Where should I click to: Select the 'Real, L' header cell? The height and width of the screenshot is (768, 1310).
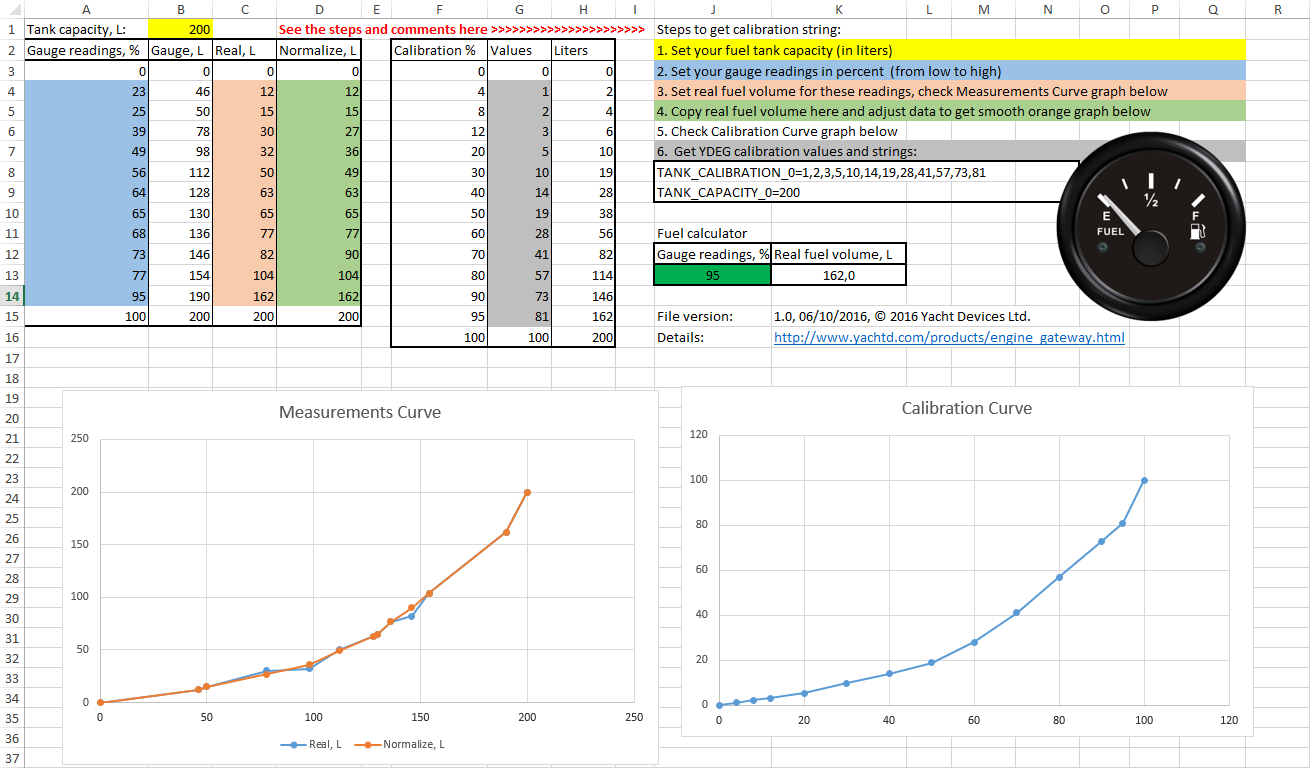(244, 50)
